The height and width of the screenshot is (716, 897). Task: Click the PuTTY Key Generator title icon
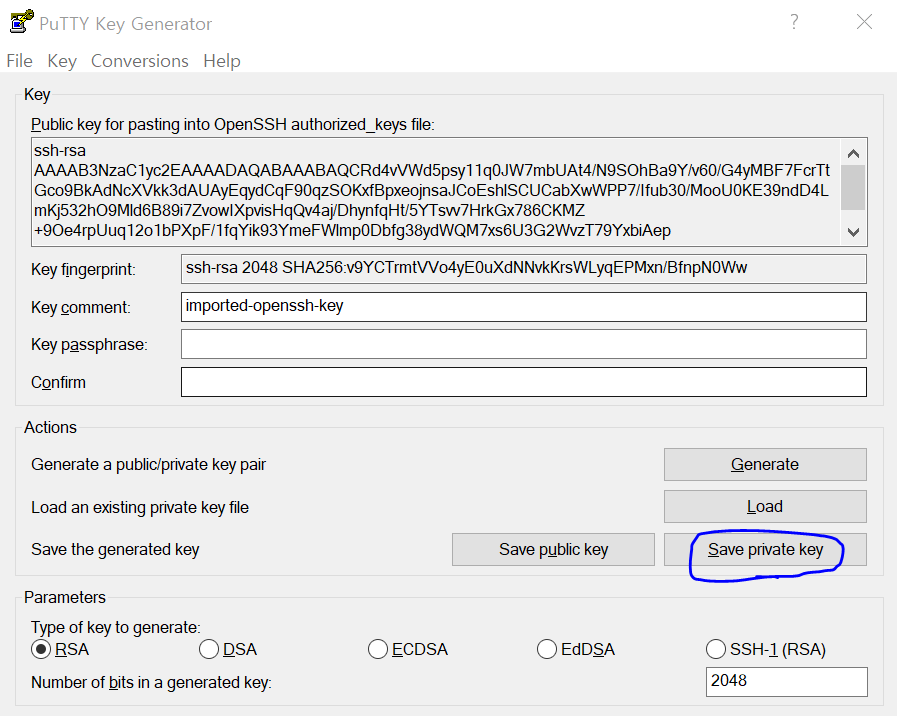[x=22, y=22]
